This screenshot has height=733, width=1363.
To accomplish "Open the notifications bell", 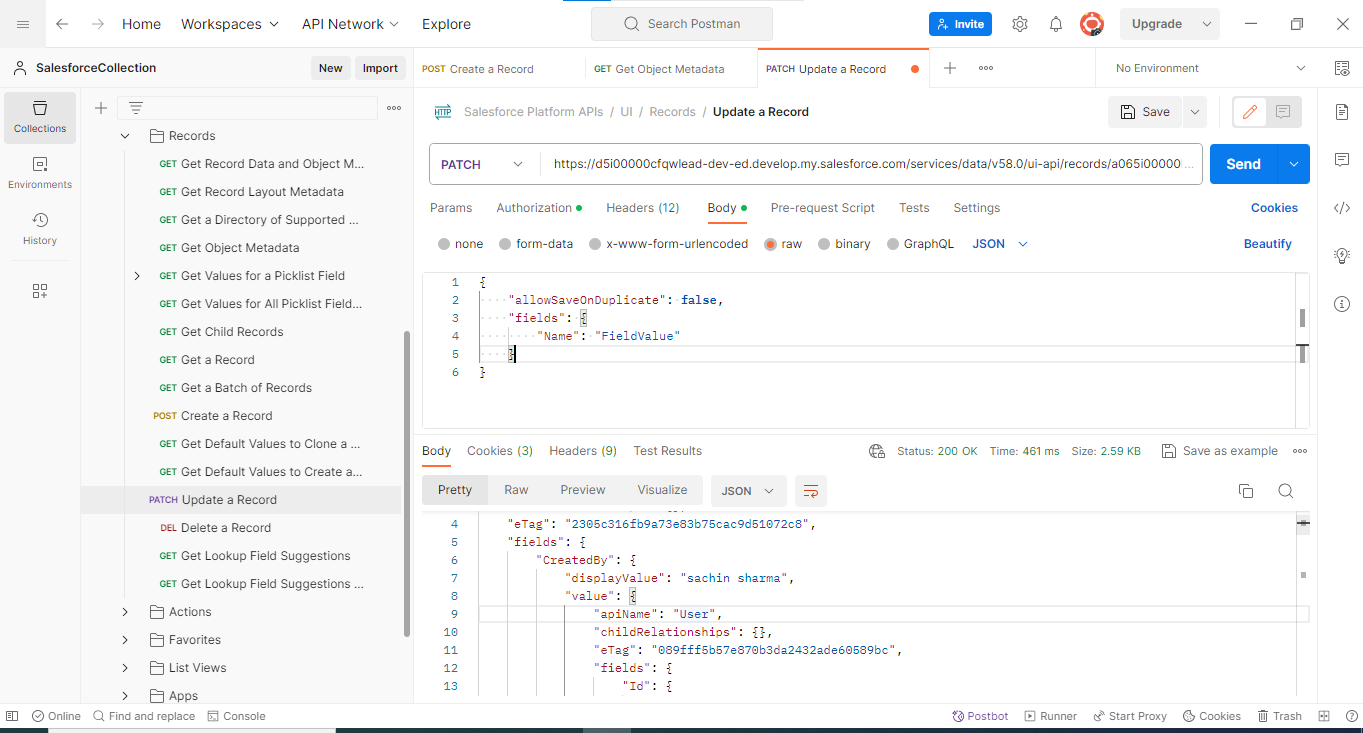I will pos(1056,24).
